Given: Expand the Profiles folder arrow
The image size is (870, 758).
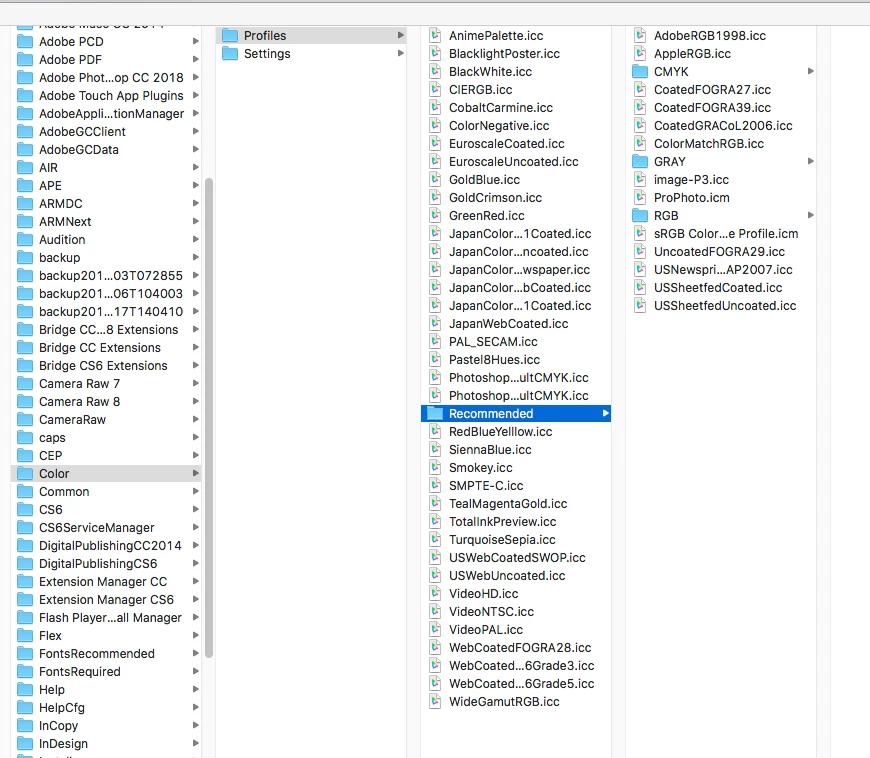Looking at the screenshot, I should click(401, 36).
